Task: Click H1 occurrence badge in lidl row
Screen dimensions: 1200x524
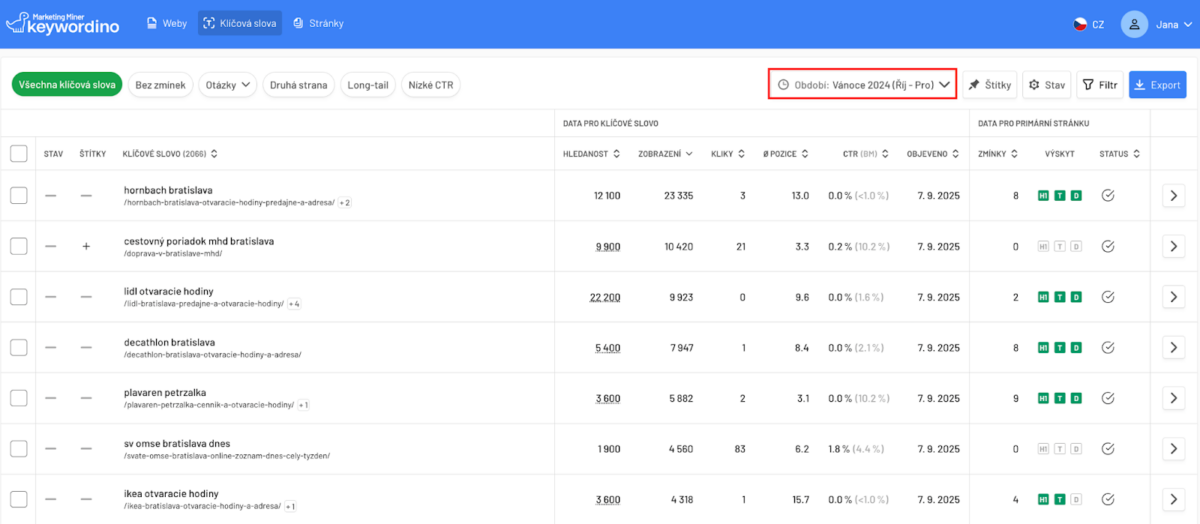Action: [1044, 297]
